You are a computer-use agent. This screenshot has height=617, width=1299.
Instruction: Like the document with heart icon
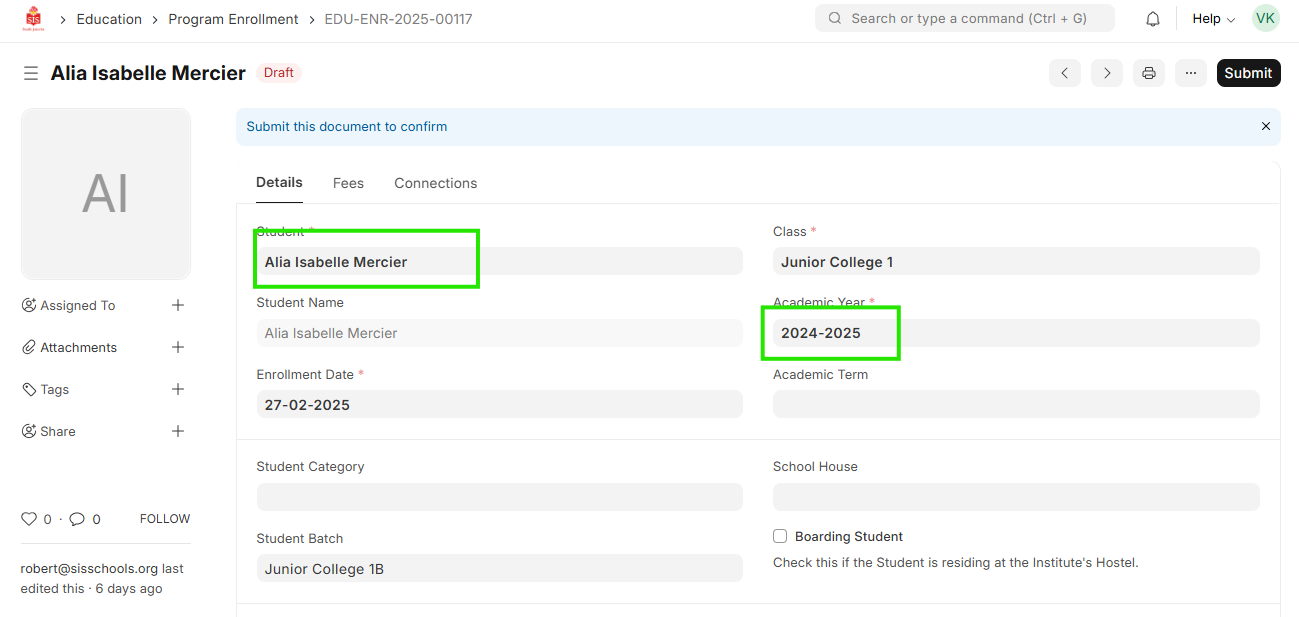[x=29, y=519]
